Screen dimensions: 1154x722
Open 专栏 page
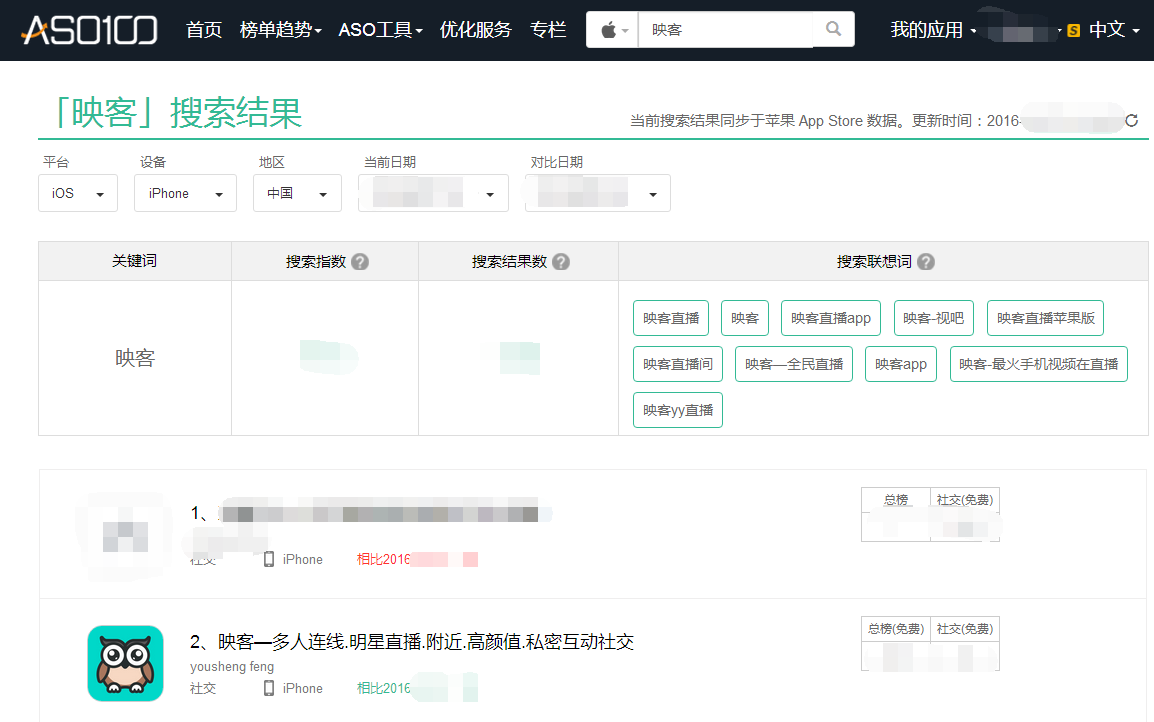click(x=548, y=30)
